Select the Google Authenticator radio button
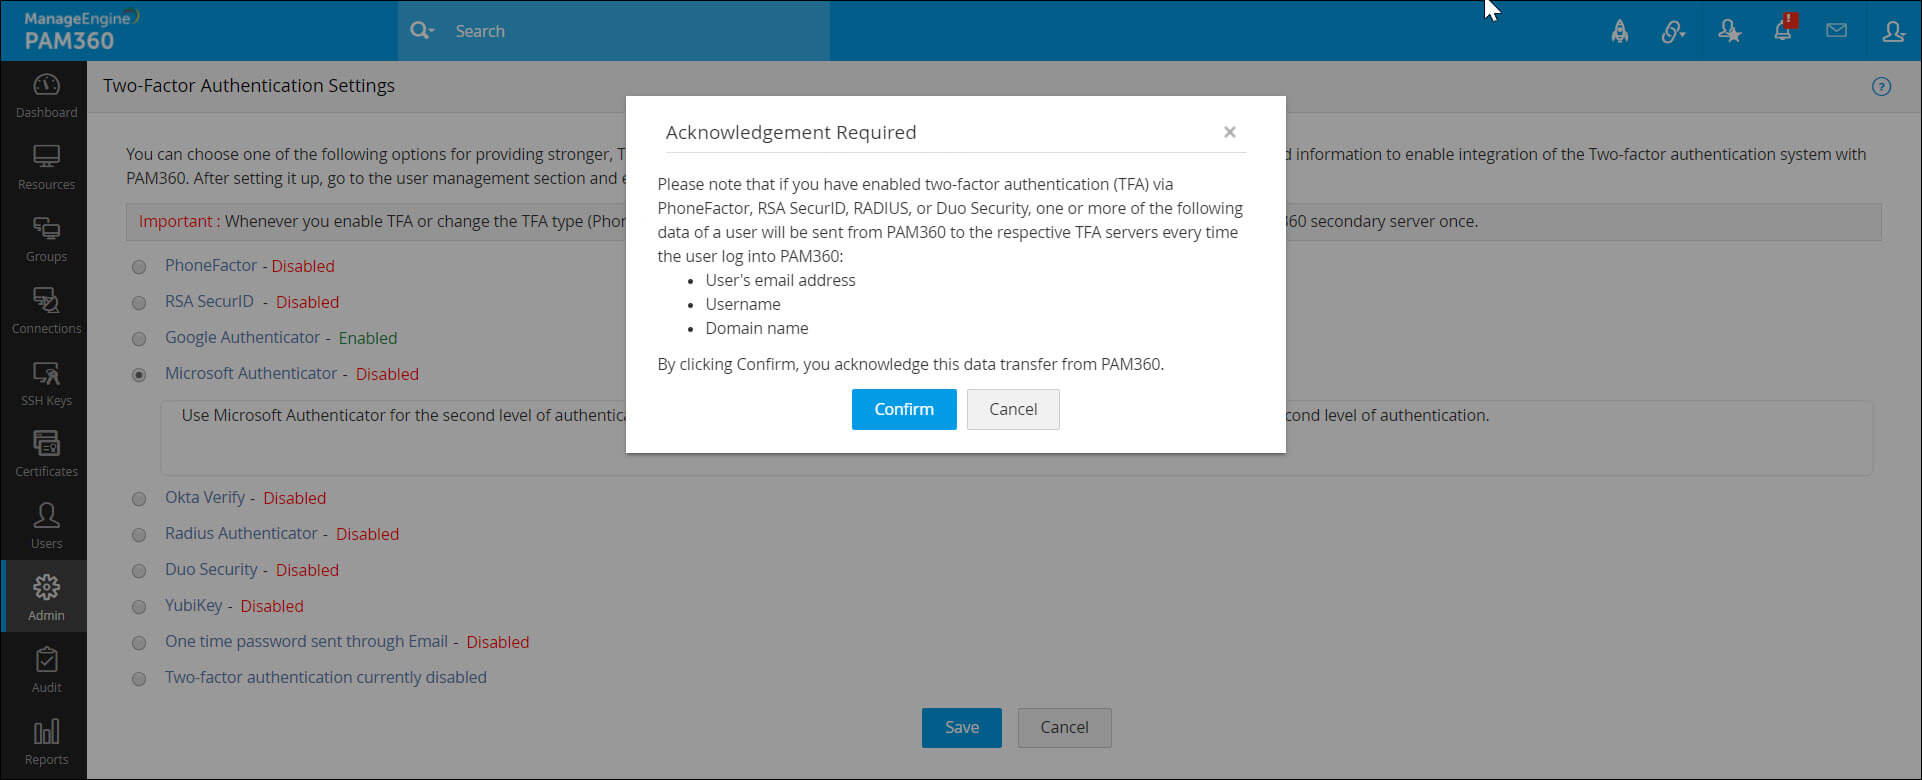 click(139, 339)
